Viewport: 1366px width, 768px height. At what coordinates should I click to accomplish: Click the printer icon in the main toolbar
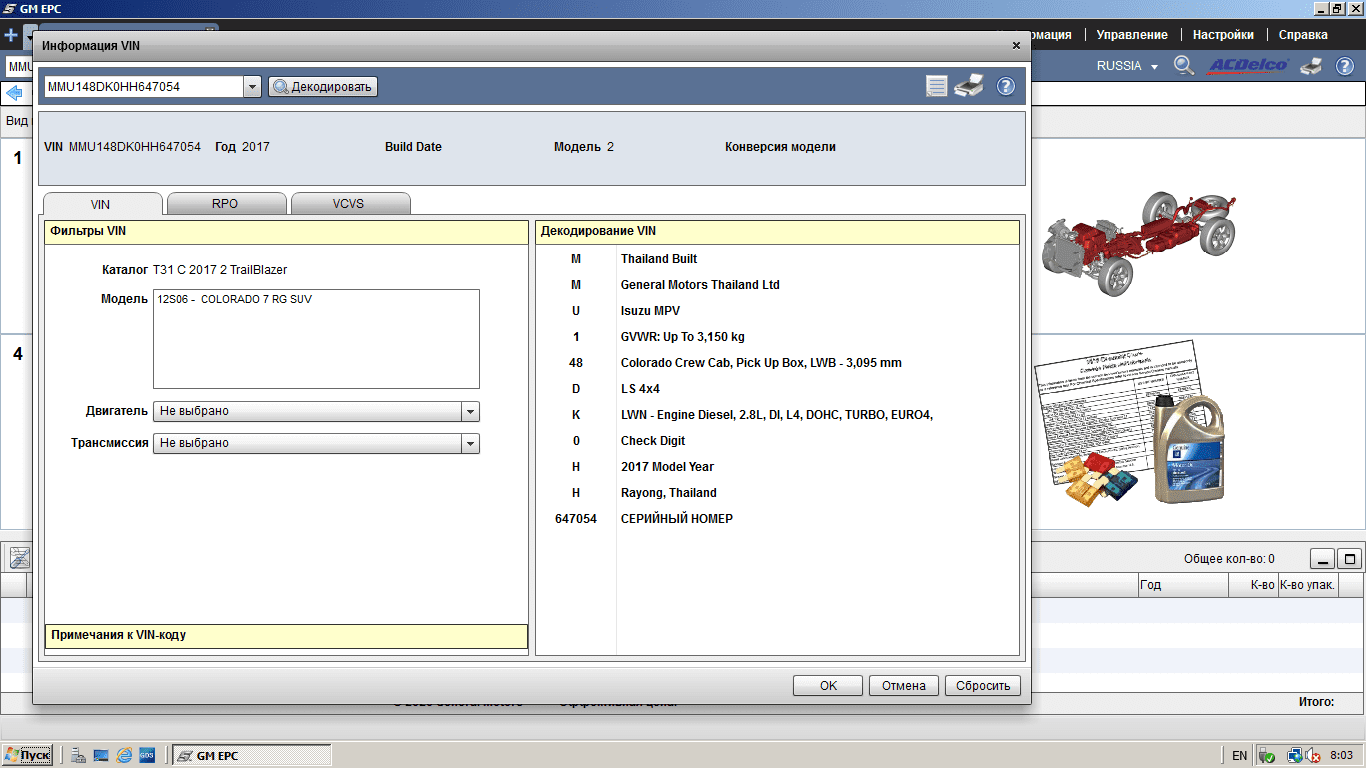pos(1311,66)
